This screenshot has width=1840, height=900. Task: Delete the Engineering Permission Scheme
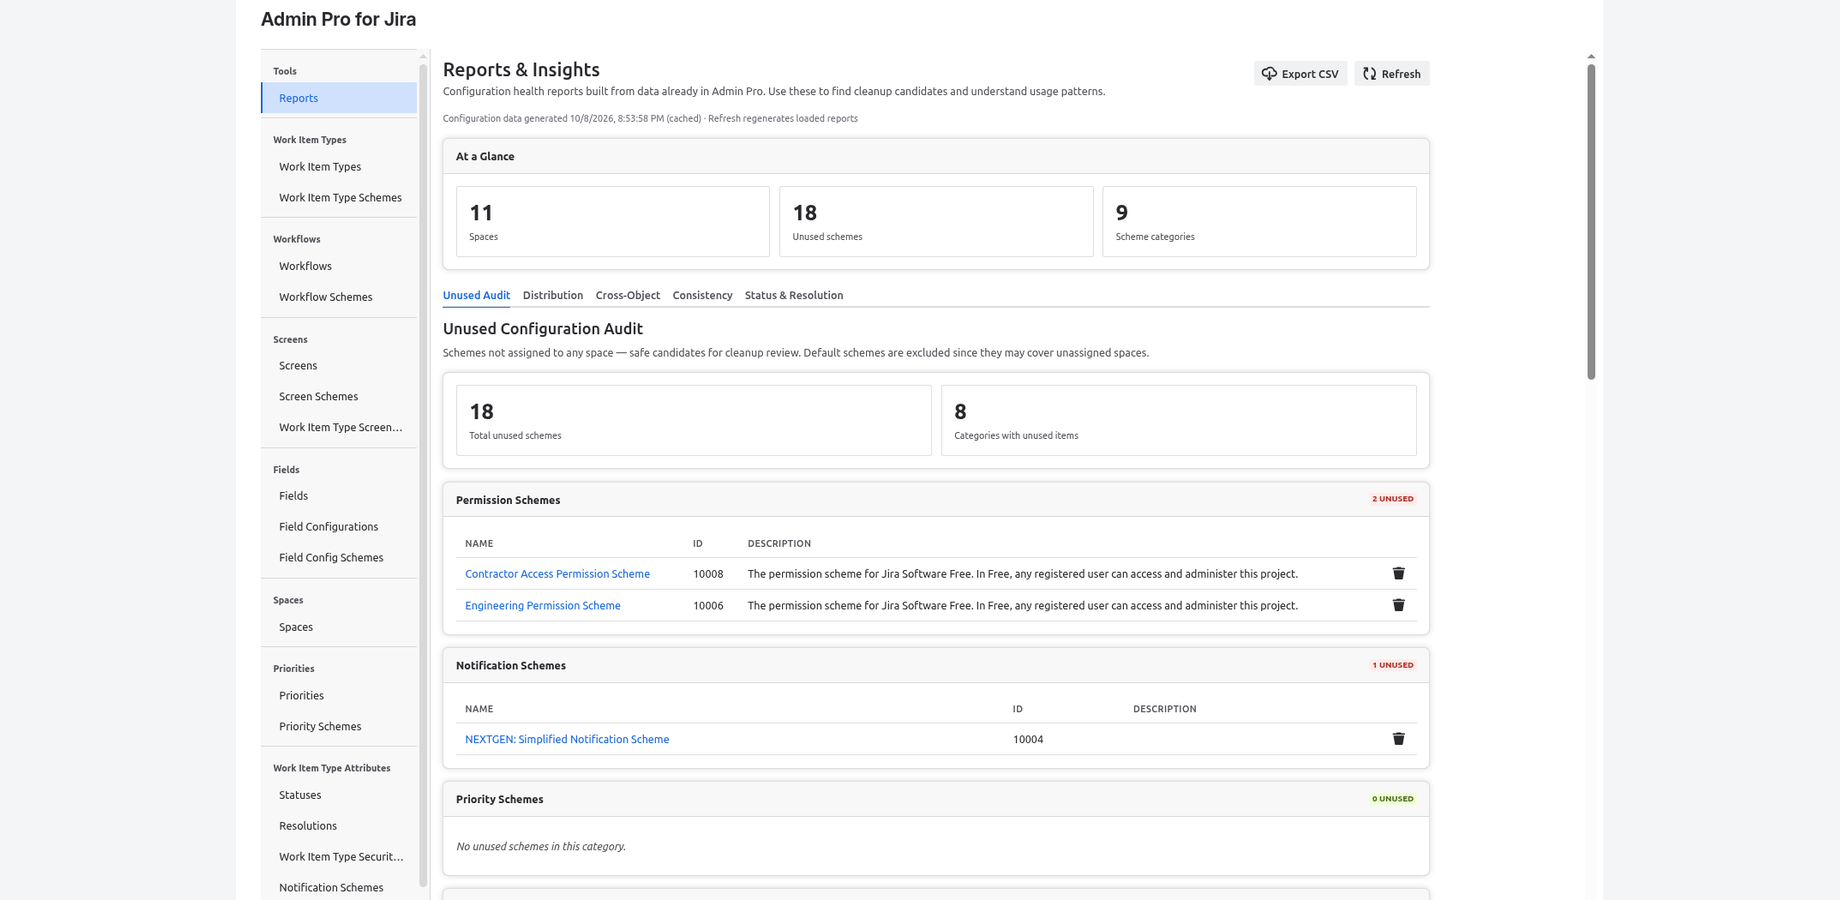click(1398, 605)
